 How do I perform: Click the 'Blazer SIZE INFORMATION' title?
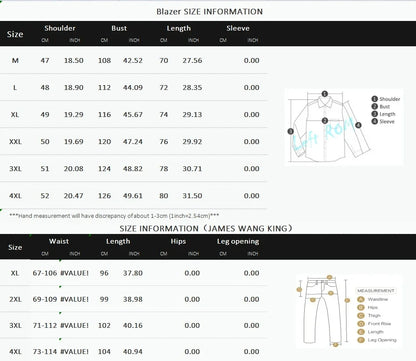209,12
